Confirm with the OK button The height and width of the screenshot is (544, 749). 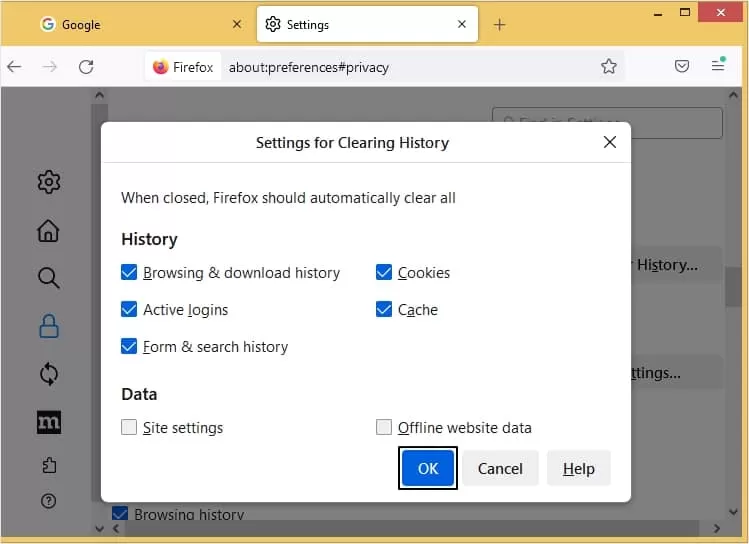tap(428, 468)
